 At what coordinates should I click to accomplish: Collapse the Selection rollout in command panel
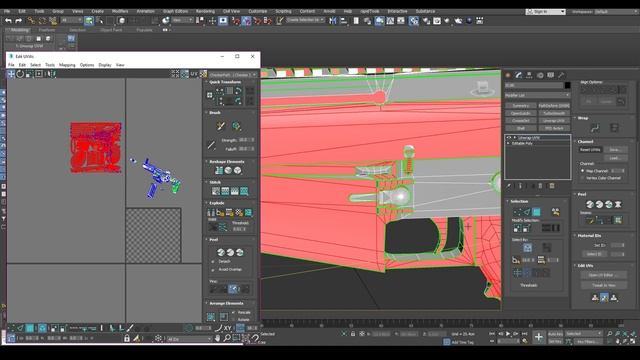[x=519, y=201]
